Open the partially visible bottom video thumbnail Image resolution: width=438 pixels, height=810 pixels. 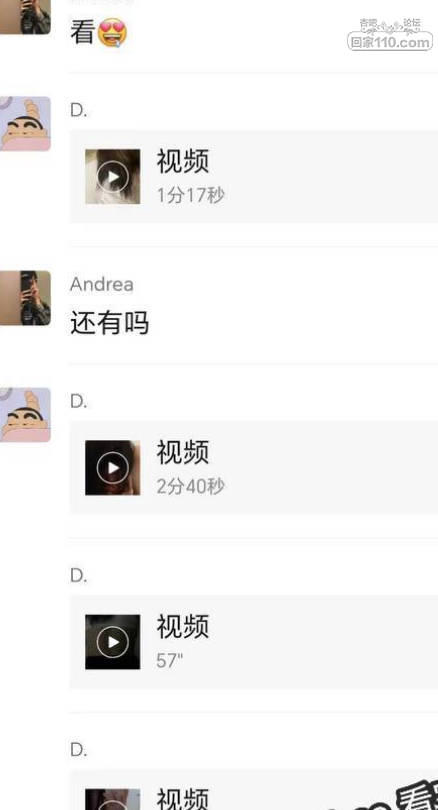coord(113,799)
